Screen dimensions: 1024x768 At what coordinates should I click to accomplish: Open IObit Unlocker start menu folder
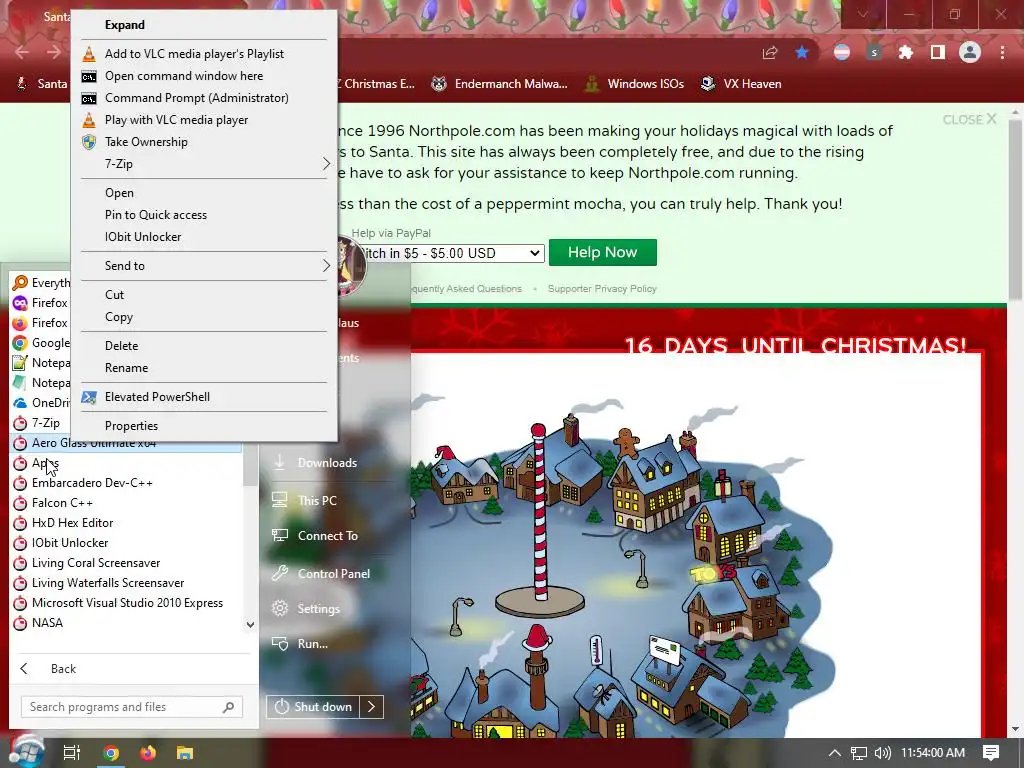tap(70, 543)
